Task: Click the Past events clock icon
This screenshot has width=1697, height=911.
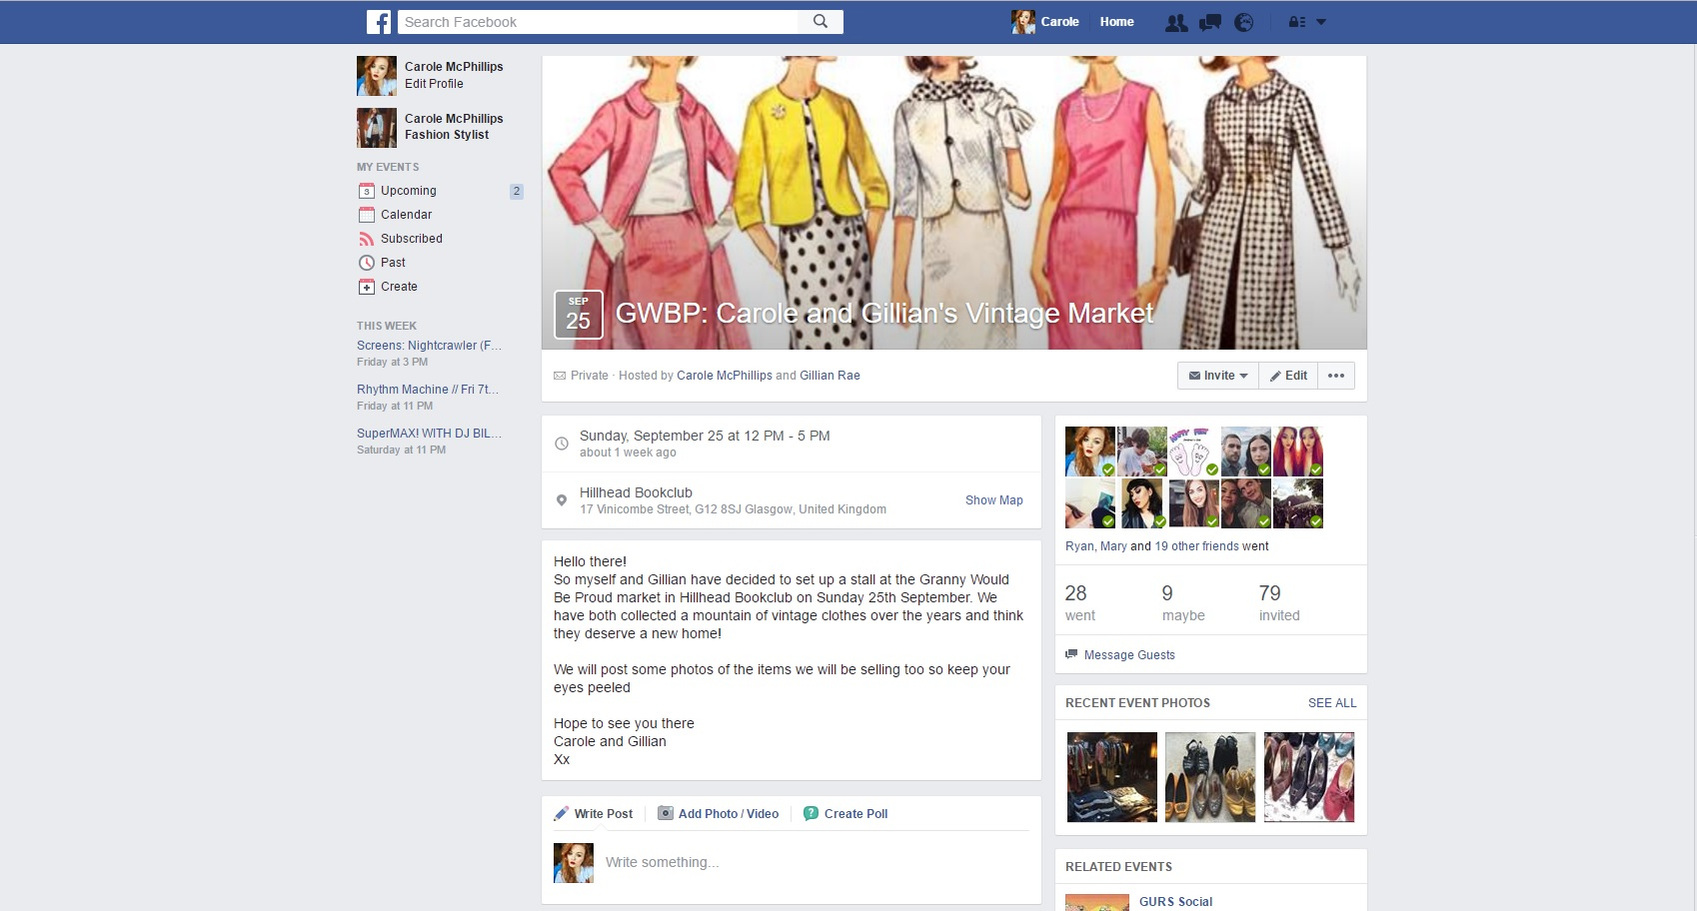Action: tap(366, 263)
